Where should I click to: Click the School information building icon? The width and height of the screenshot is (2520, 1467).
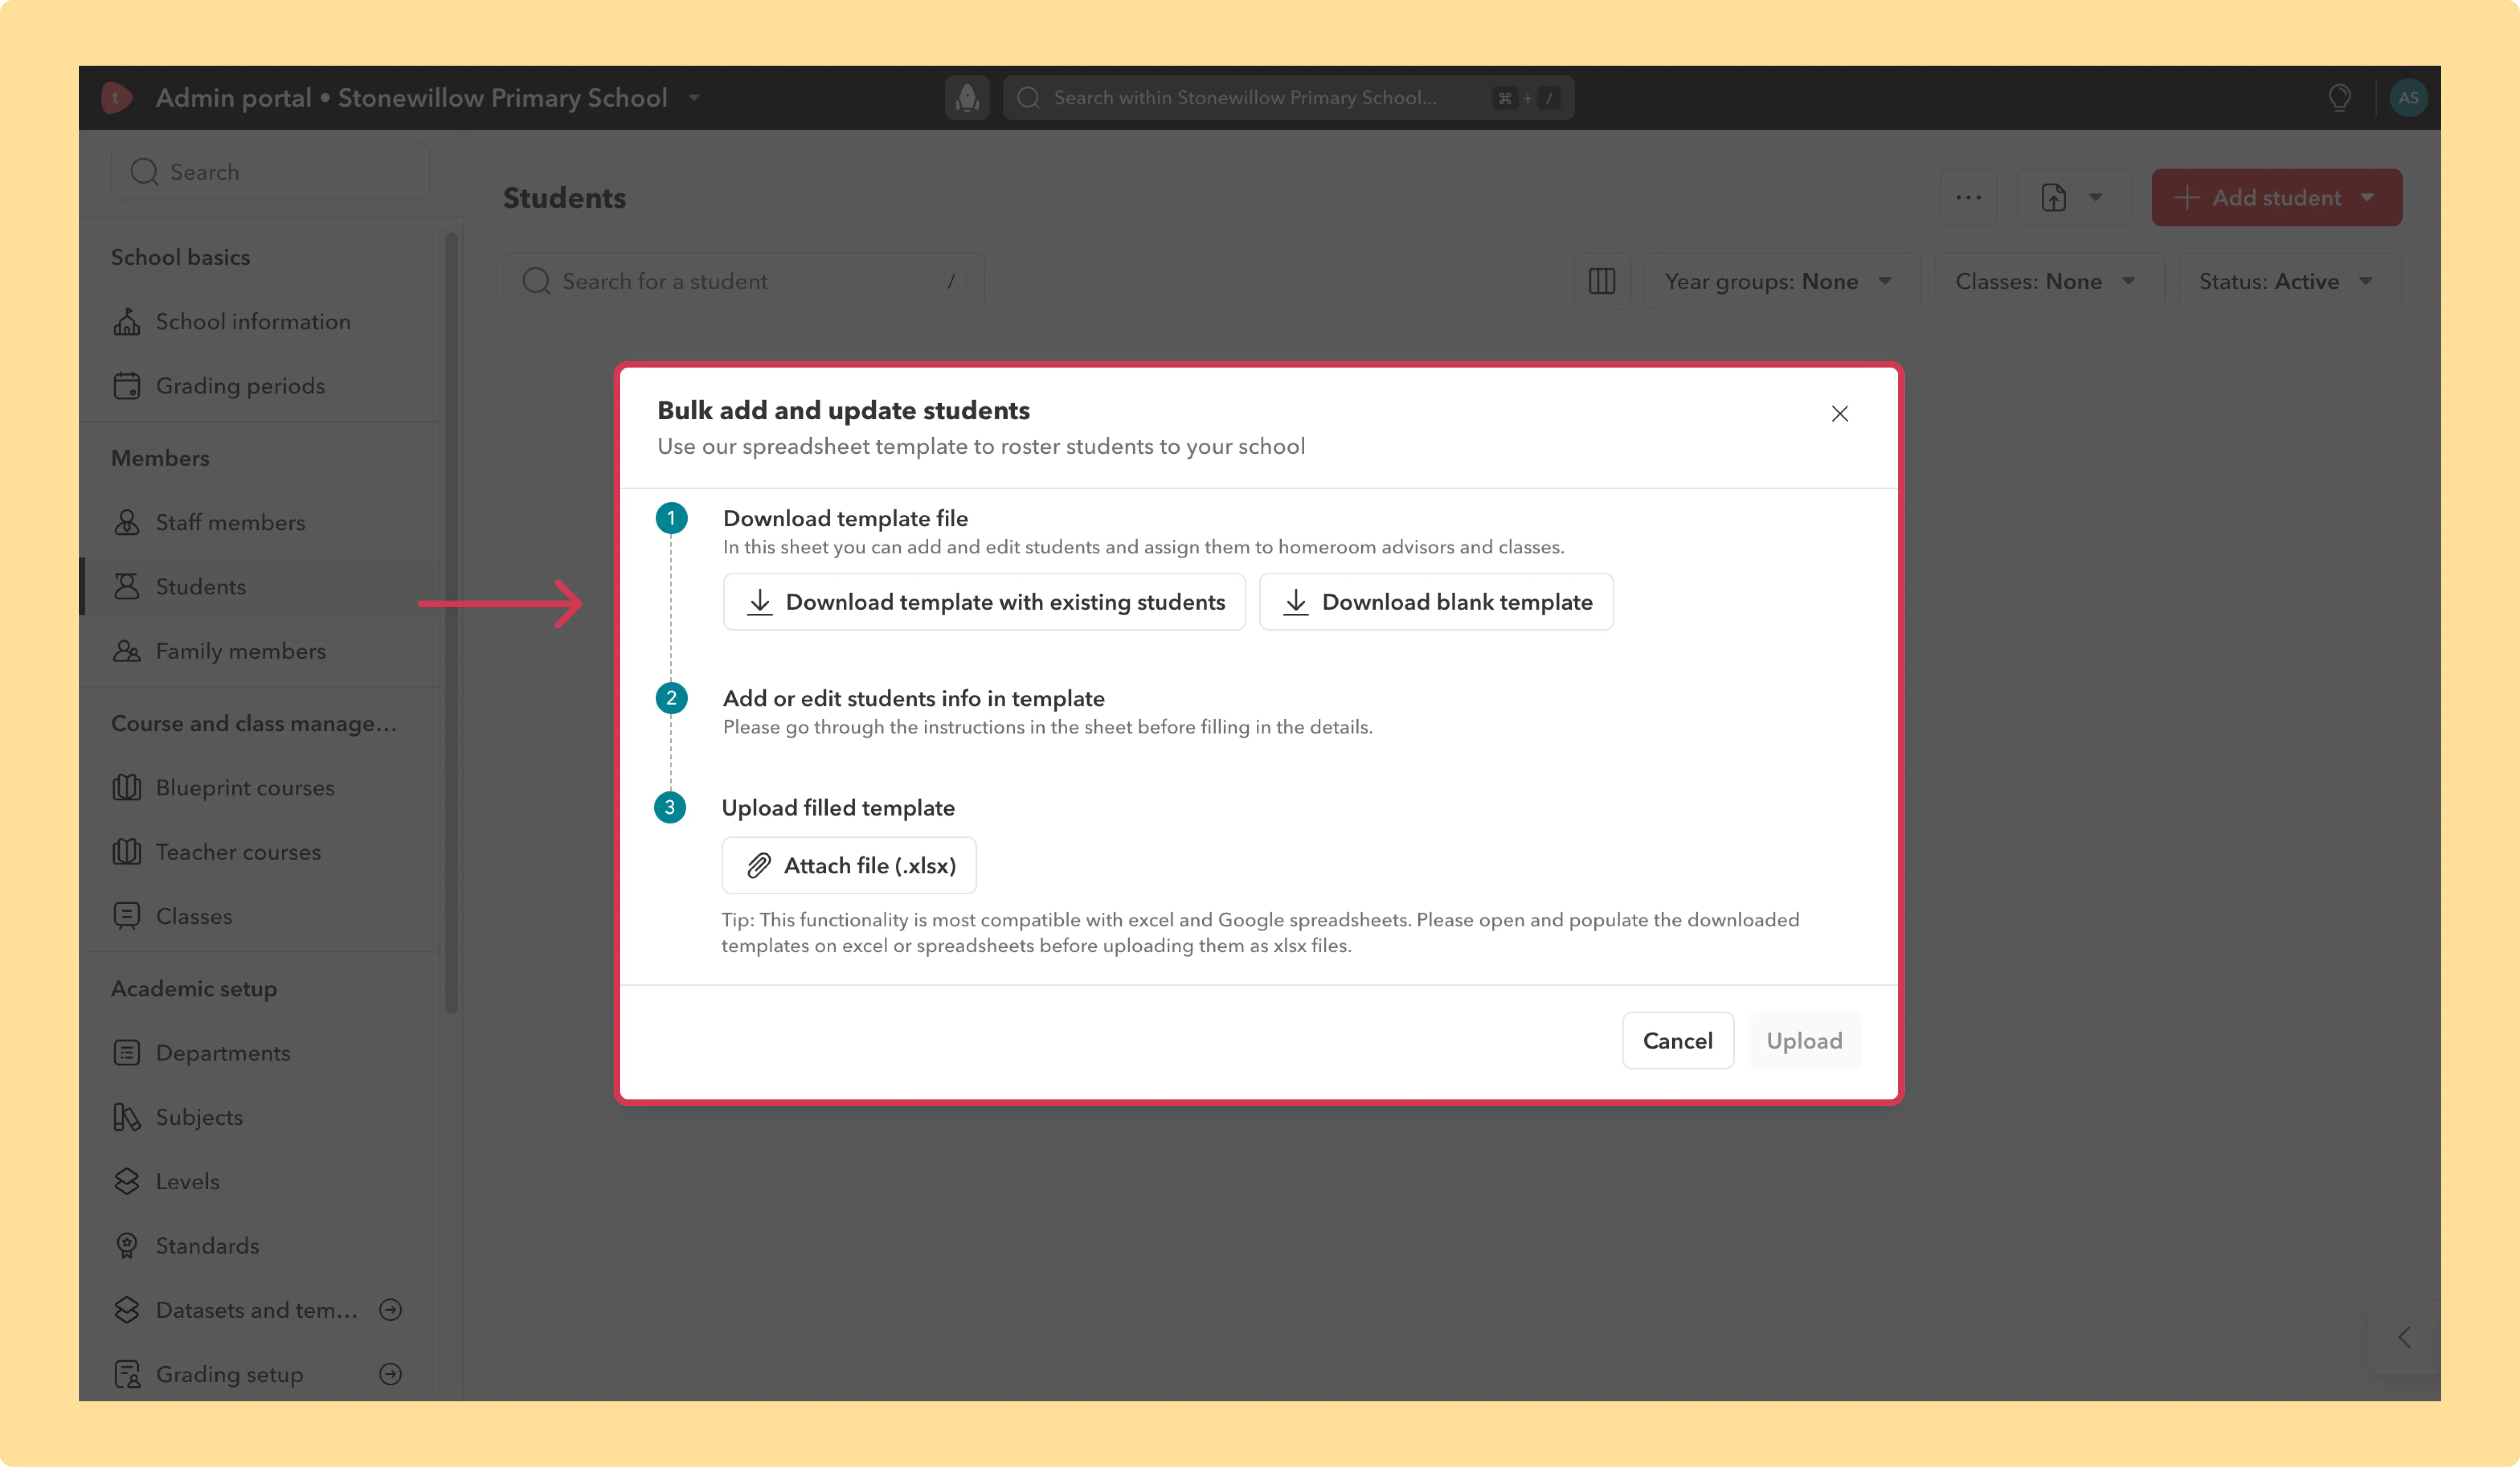127,322
